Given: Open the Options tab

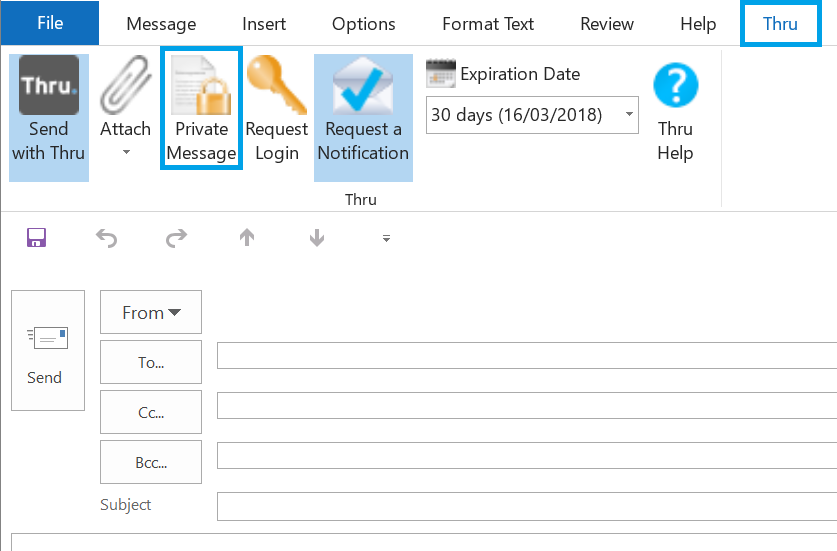Looking at the screenshot, I should (364, 24).
